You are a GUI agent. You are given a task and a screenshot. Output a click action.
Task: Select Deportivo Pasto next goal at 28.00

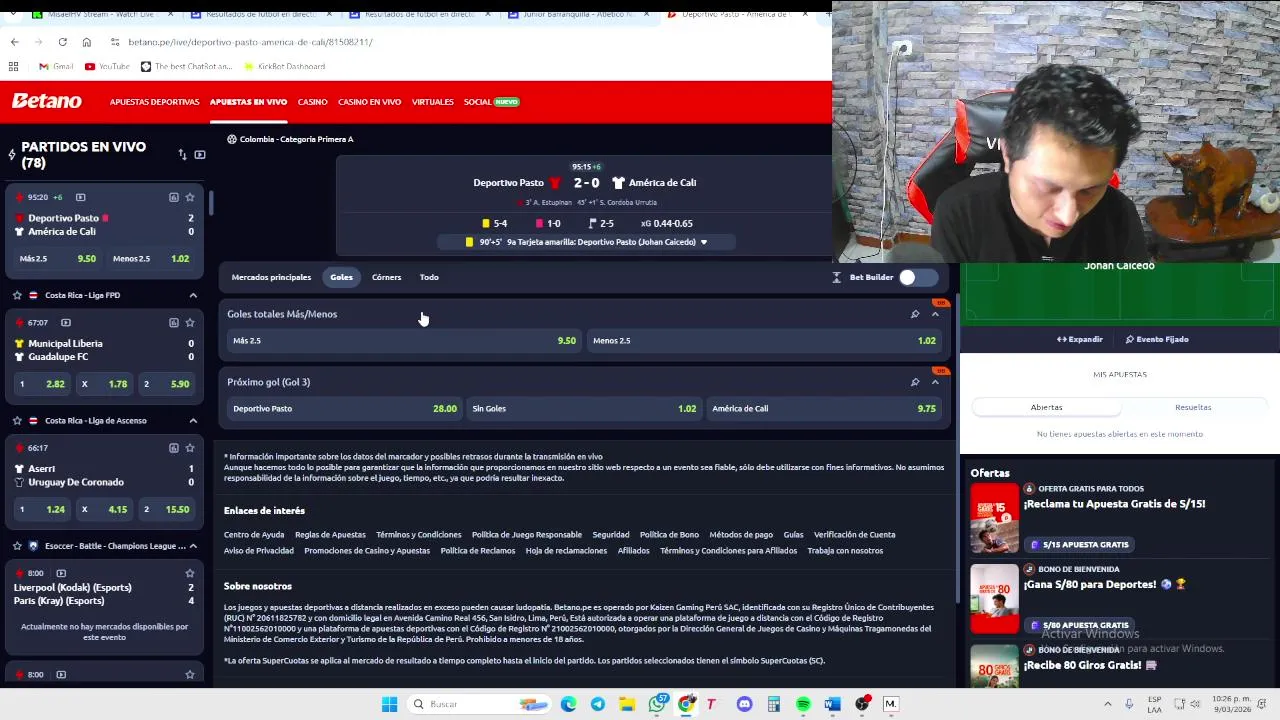click(344, 408)
